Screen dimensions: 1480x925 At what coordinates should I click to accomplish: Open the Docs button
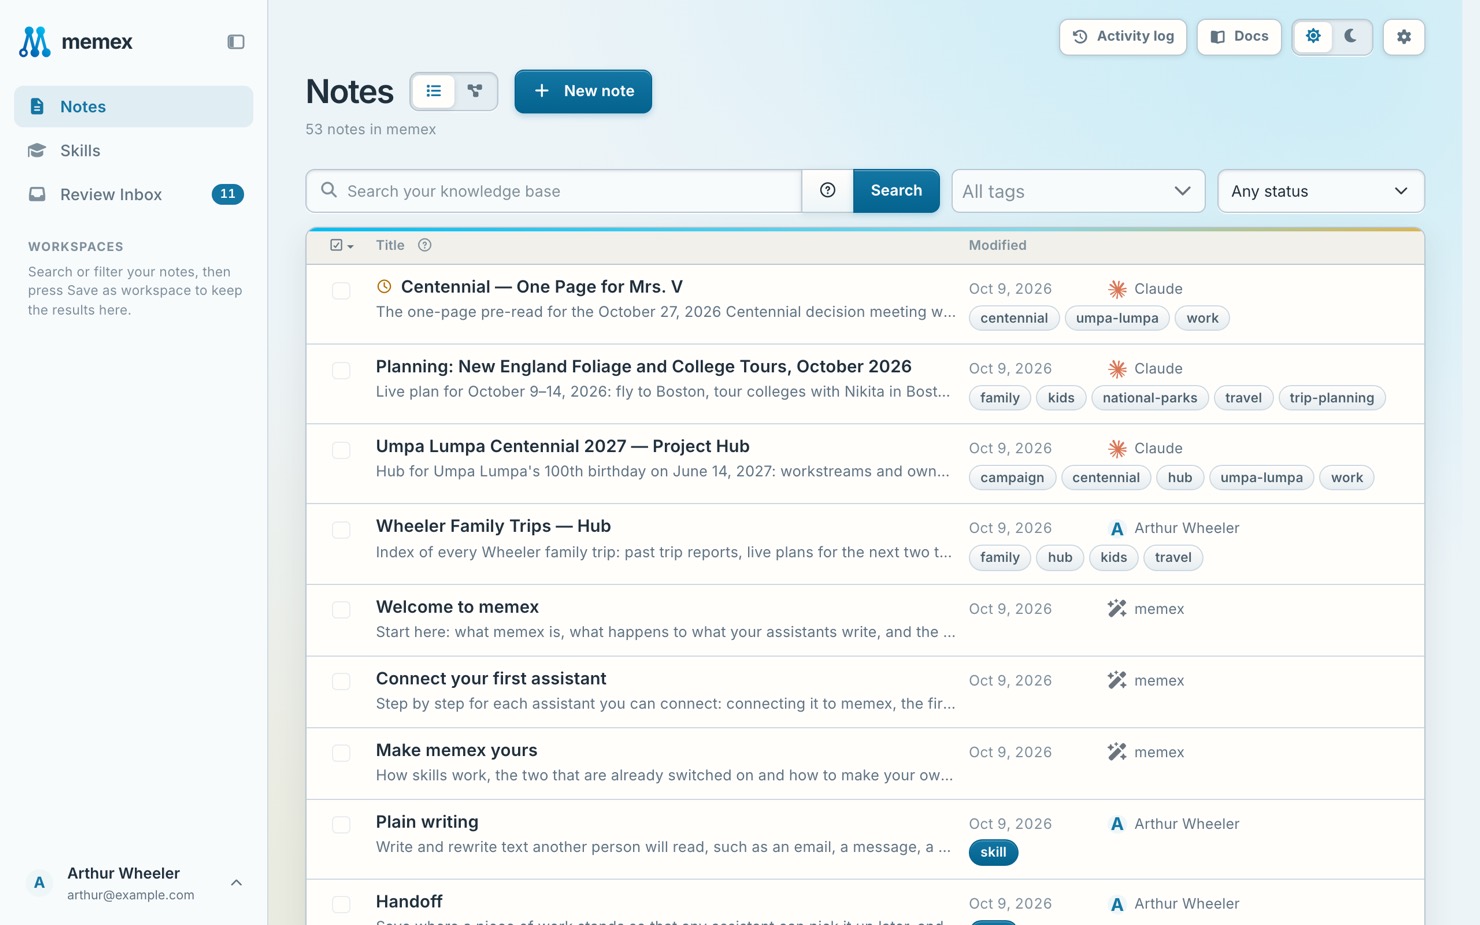[1239, 37]
